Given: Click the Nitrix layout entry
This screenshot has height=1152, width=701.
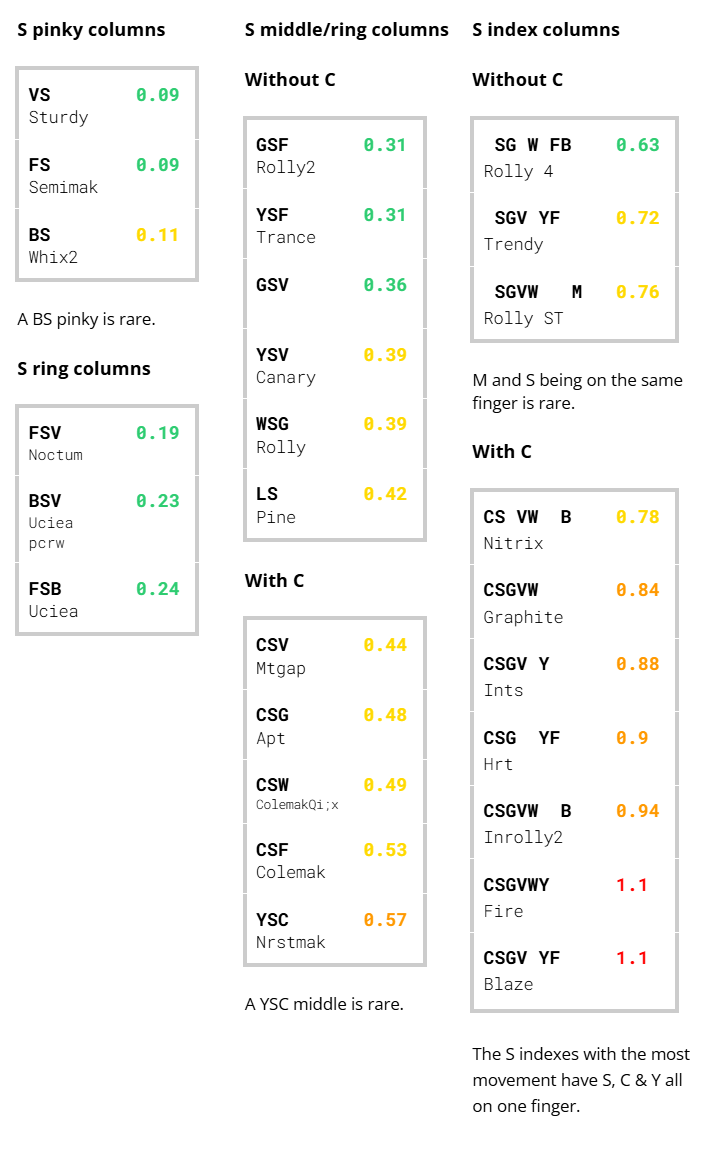Looking at the screenshot, I should click(513, 543).
